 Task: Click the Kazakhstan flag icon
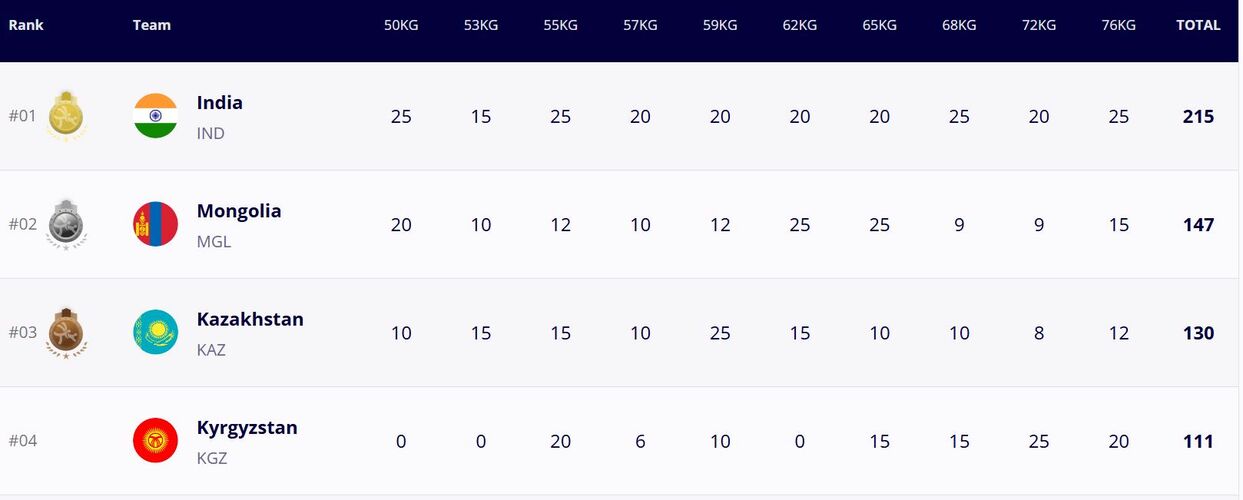pyautogui.click(x=155, y=332)
